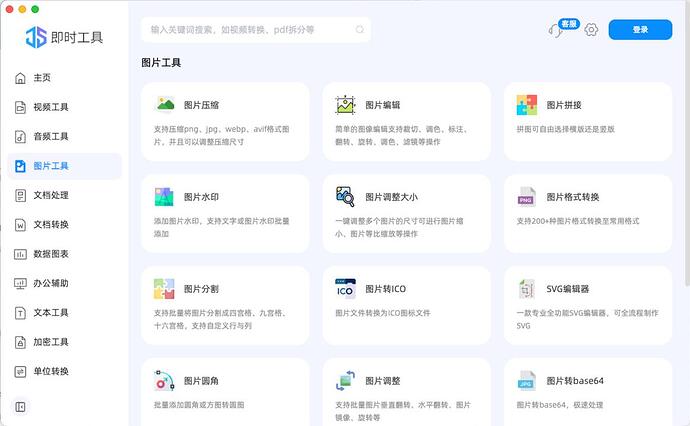This screenshot has height=426, width=690.
Task: Click the SVG编辑器 icon
Action: click(x=527, y=288)
